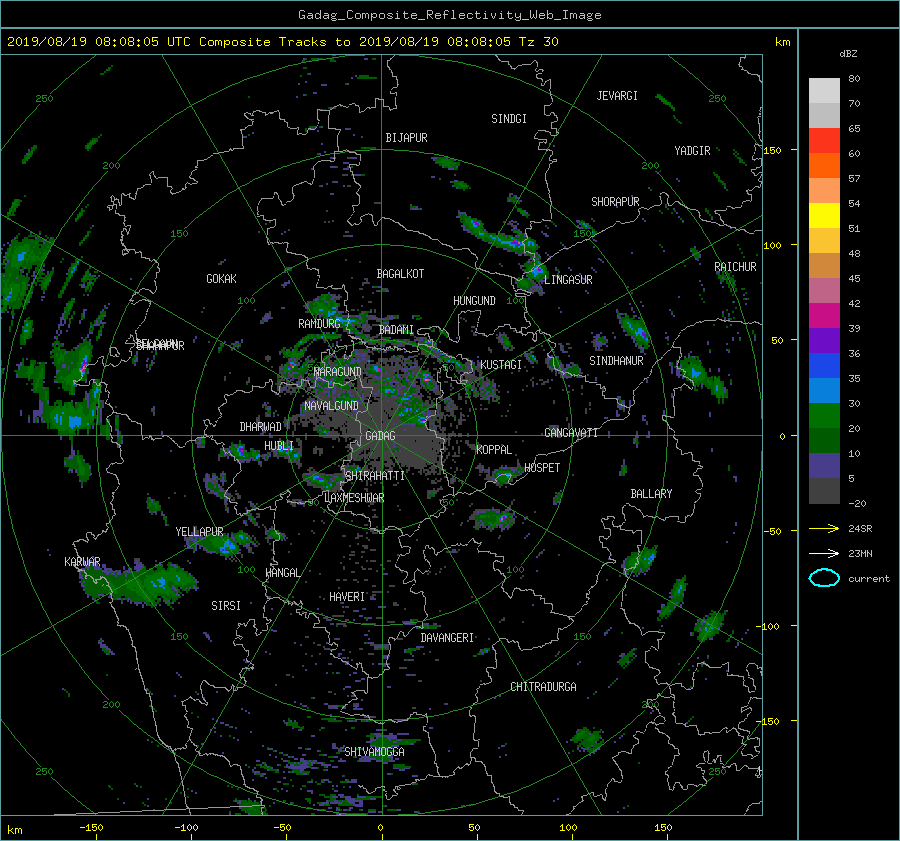Click the KUSTAGI city label
900x841 pixels.
[501, 365]
